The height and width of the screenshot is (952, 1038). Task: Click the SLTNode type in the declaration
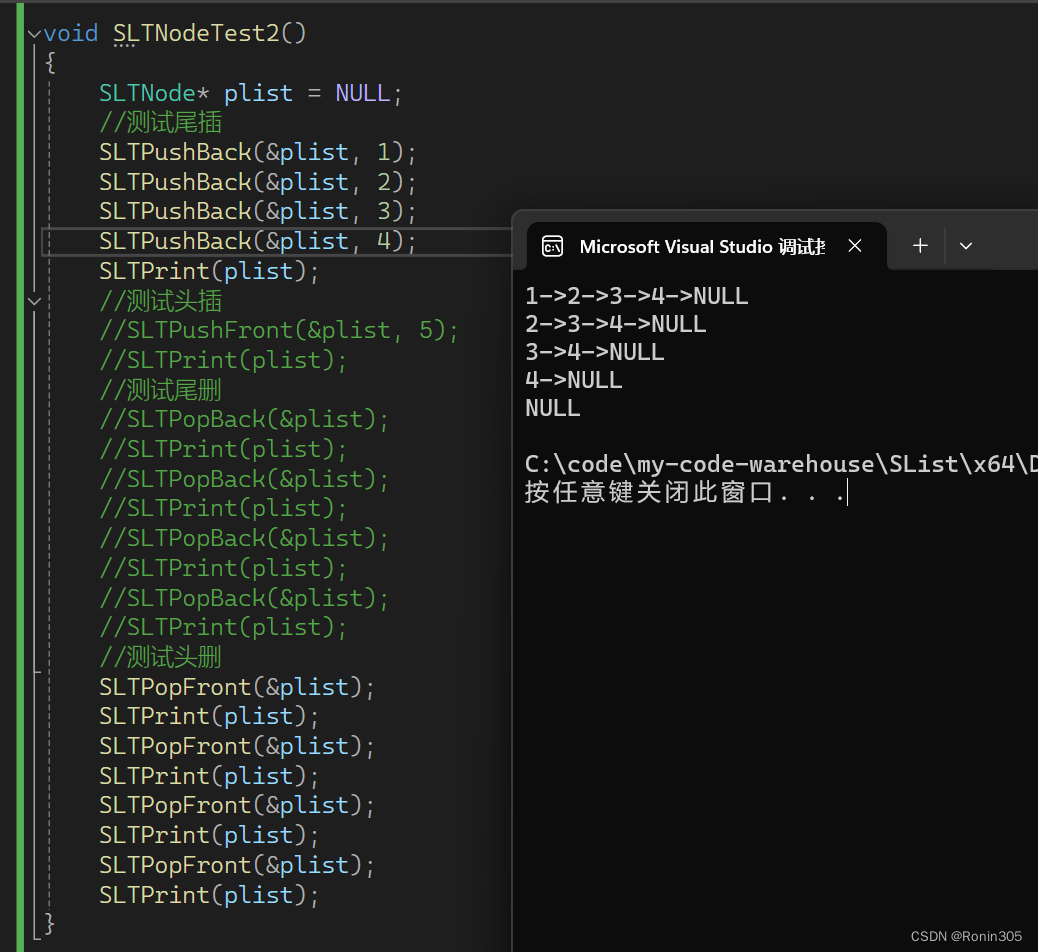[x=147, y=94]
